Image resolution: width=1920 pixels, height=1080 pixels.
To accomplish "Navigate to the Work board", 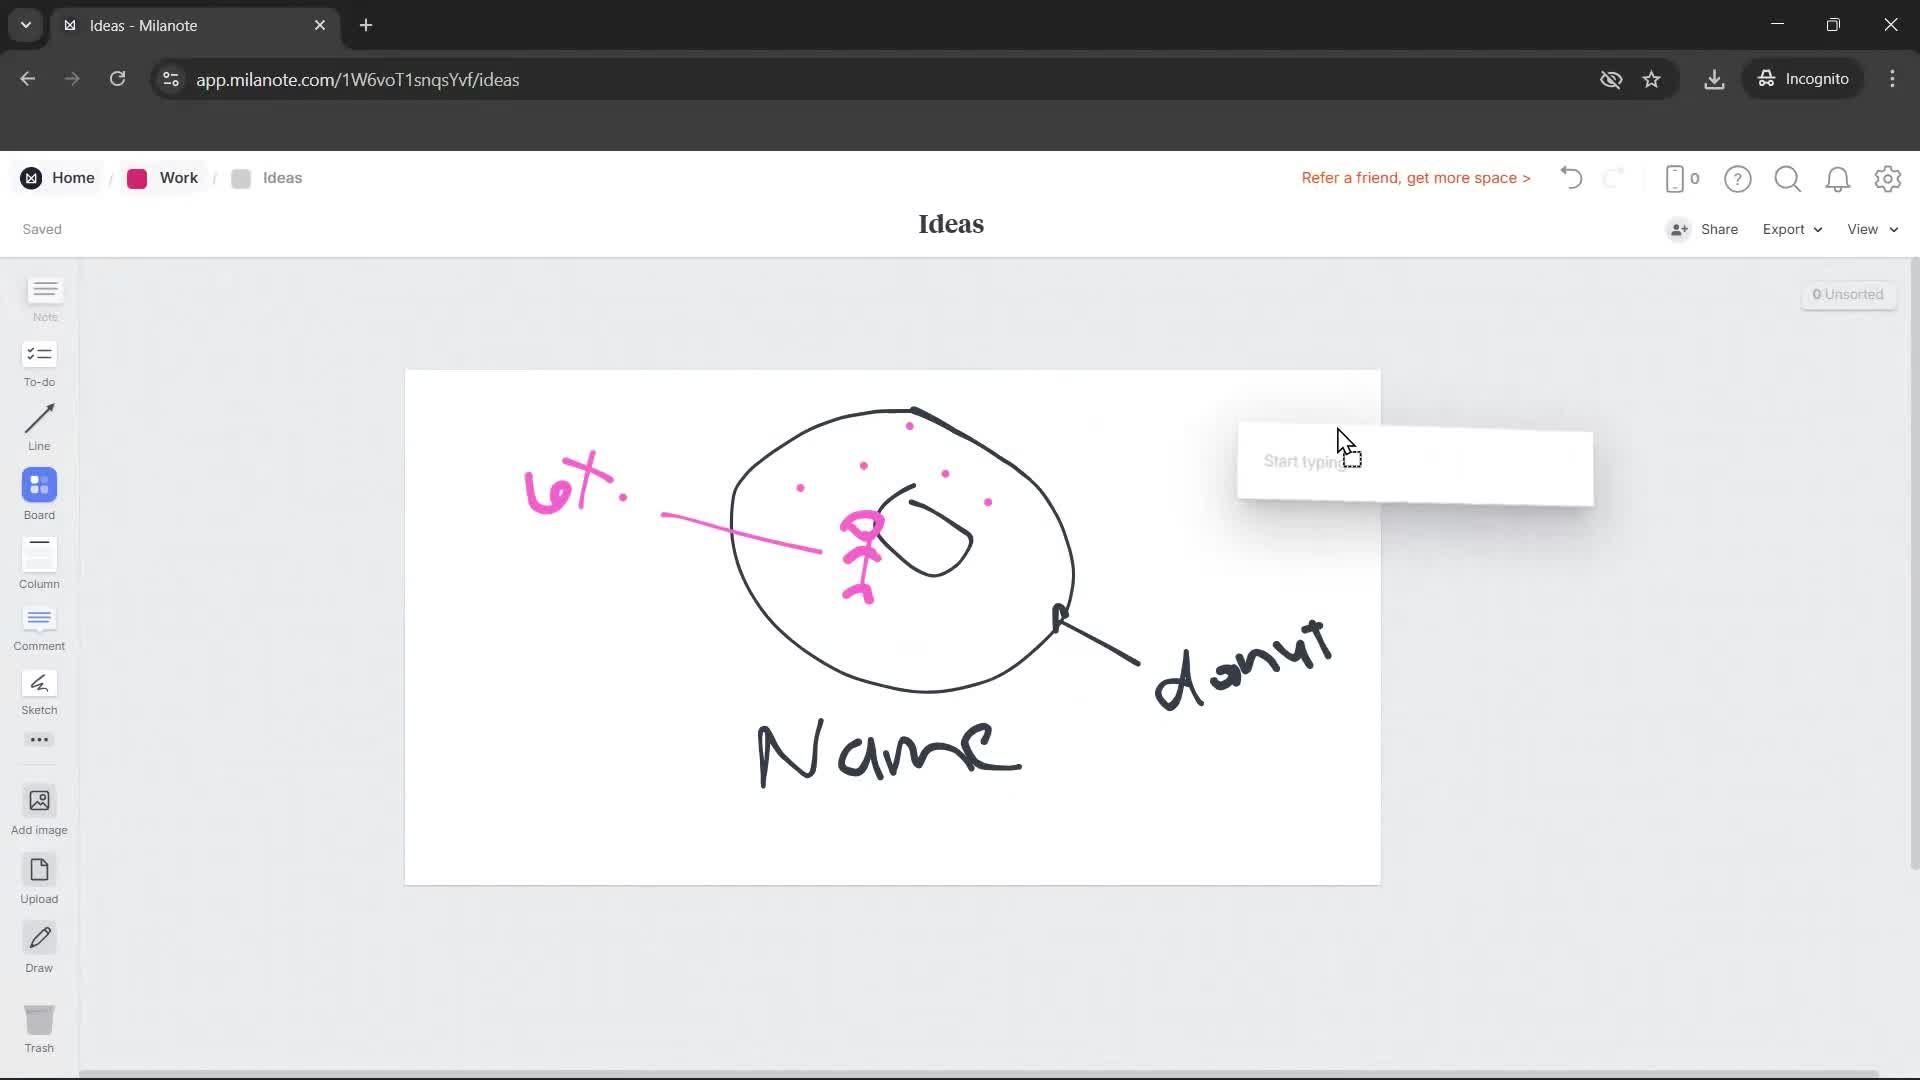I will tap(177, 178).
